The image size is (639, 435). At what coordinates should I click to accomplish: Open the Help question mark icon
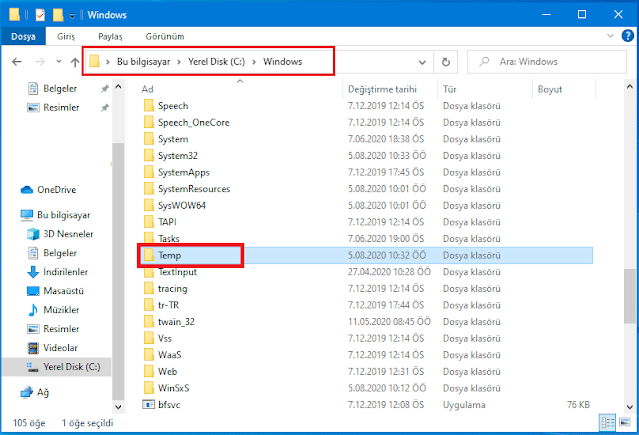click(628, 36)
